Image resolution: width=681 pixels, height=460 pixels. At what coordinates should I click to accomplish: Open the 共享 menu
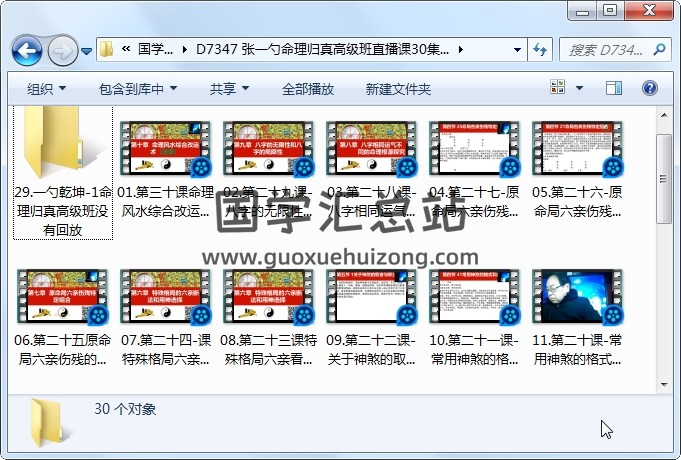pyautogui.click(x=229, y=89)
